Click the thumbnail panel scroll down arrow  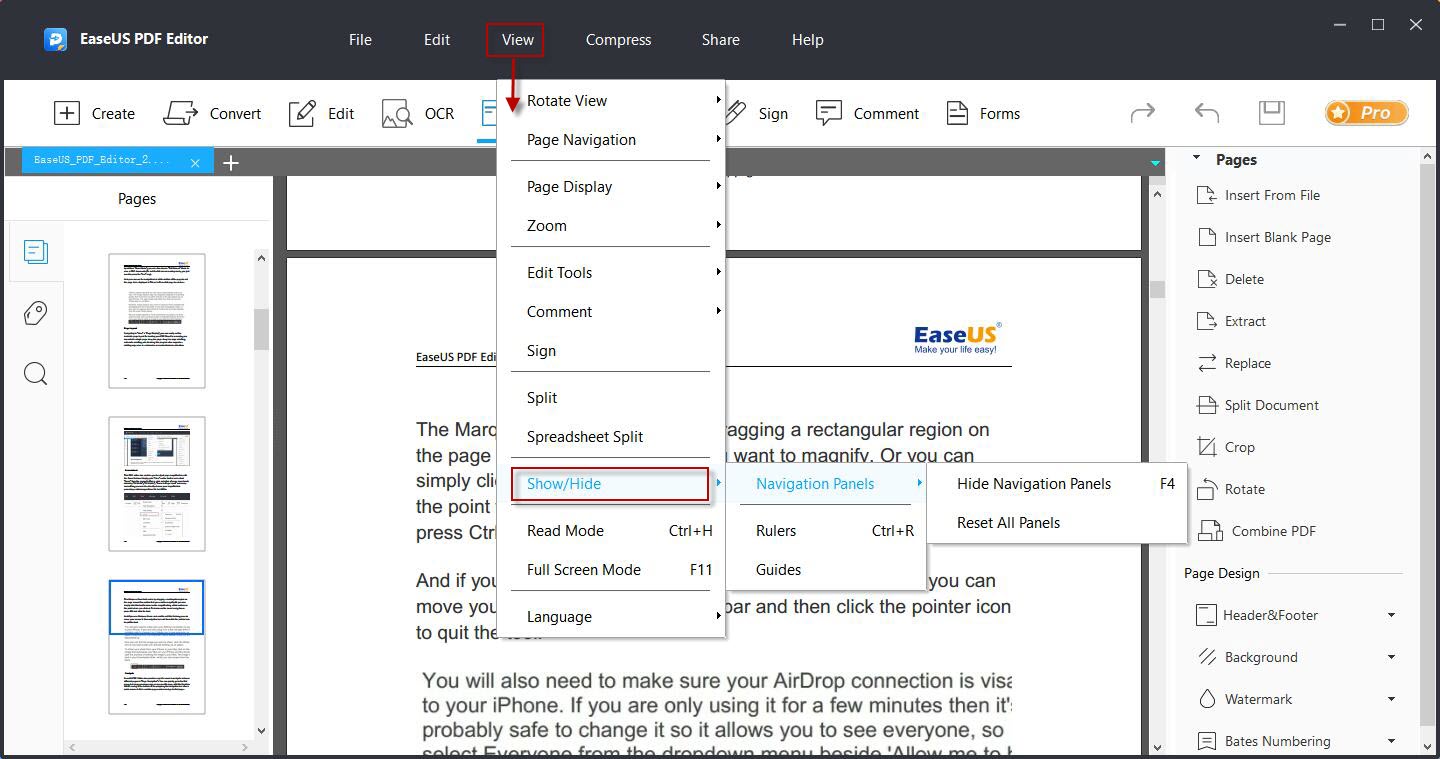coord(261,731)
